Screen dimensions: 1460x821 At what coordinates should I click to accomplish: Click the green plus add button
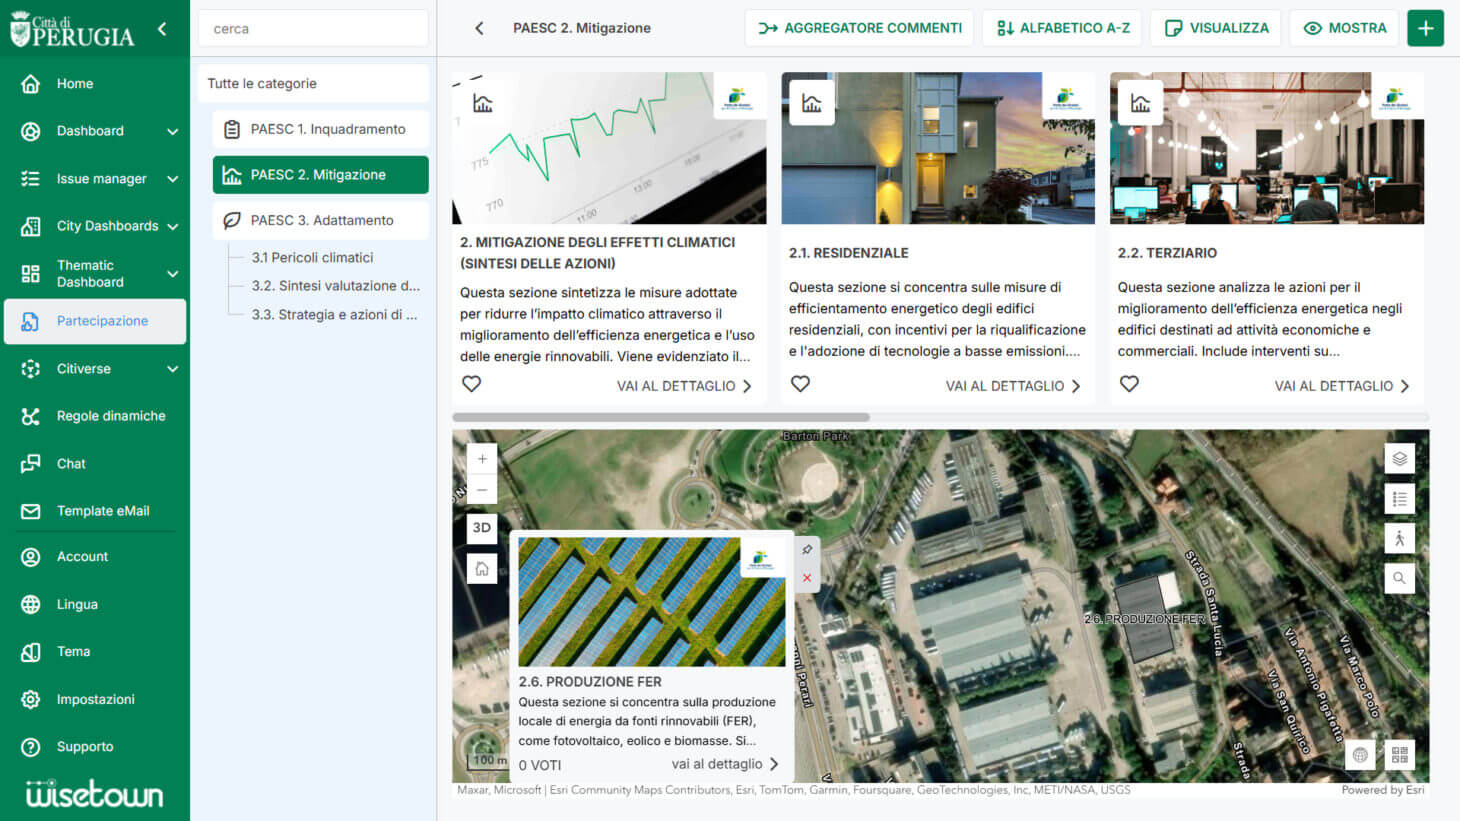[1425, 28]
